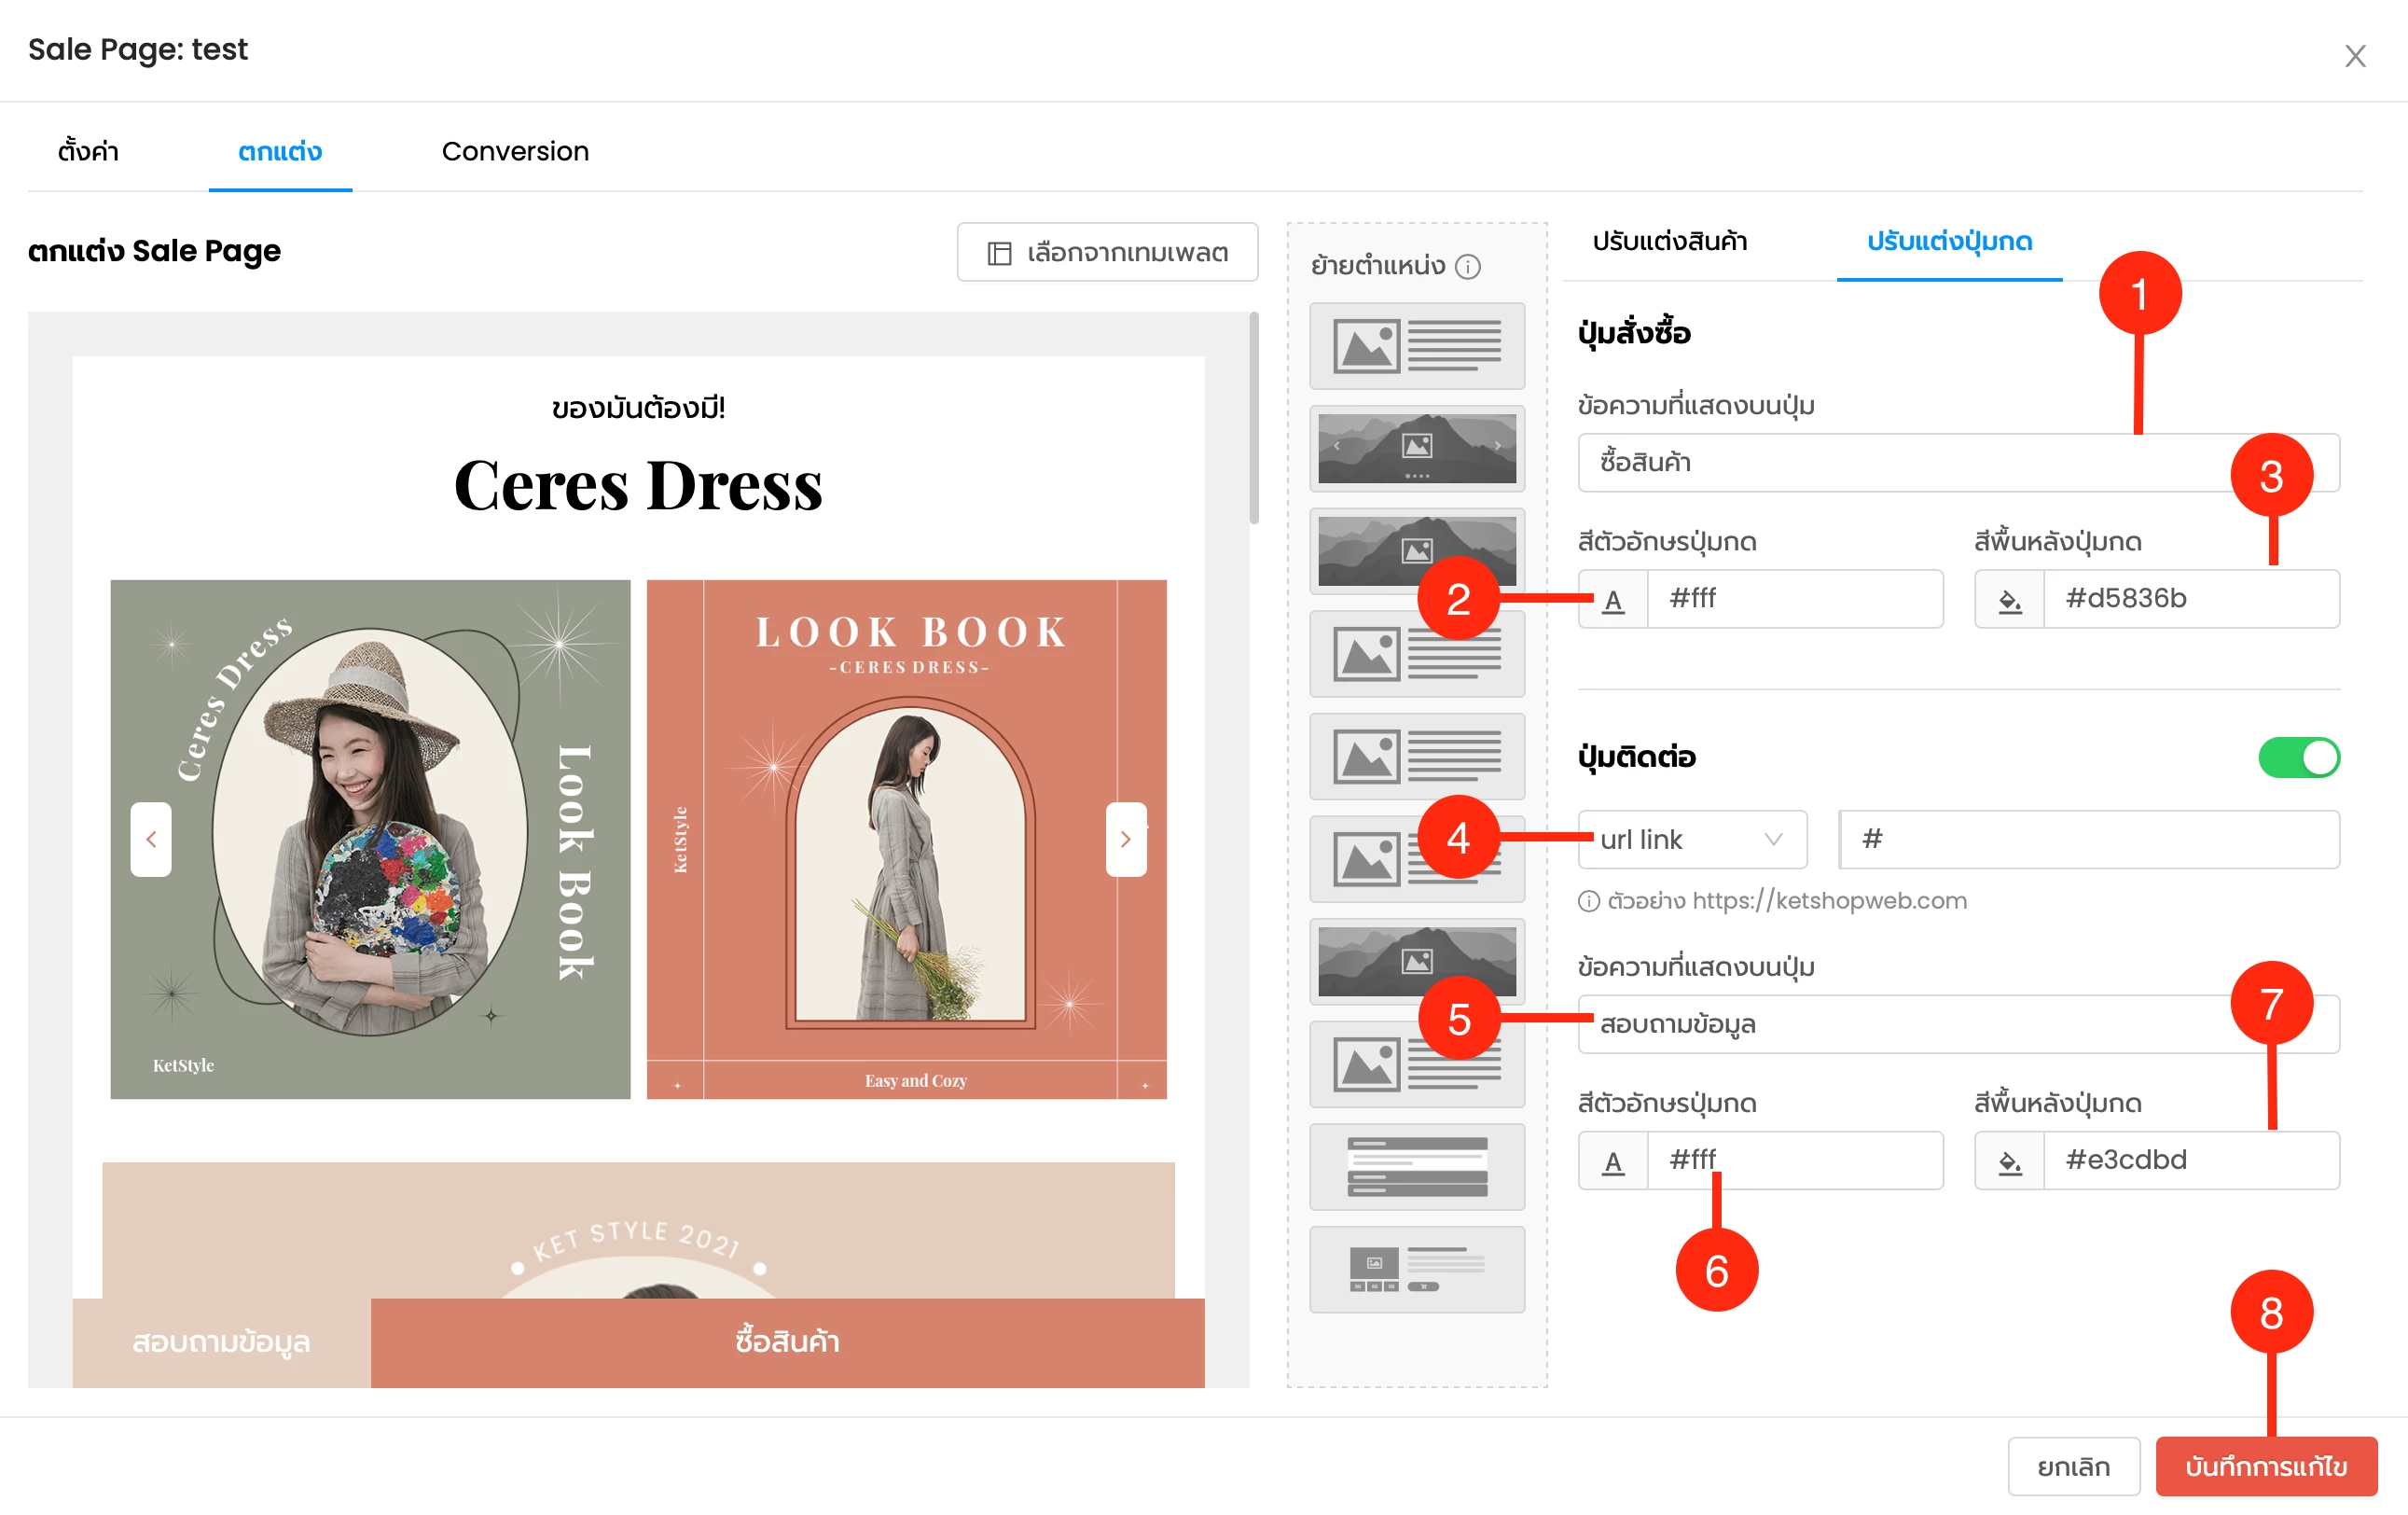Image resolution: width=2408 pixels, height=1515 pixels.
Task: Click the green Ceres Dress look book image
Action: click(x=370, y=839)
